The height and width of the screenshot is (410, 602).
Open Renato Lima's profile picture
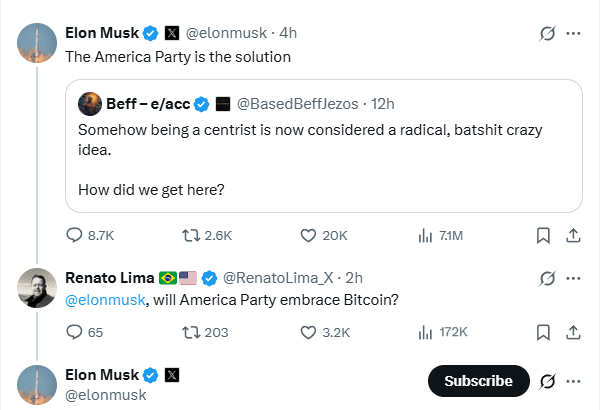click(37, 287)
